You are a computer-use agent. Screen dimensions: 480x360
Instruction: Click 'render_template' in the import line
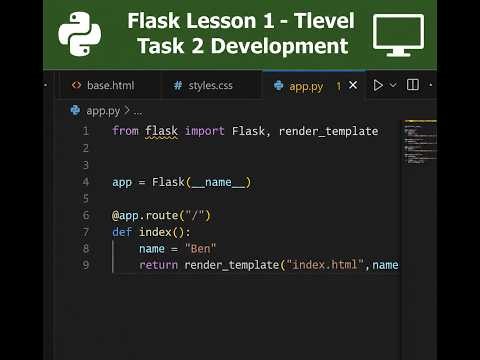[328, 131]
